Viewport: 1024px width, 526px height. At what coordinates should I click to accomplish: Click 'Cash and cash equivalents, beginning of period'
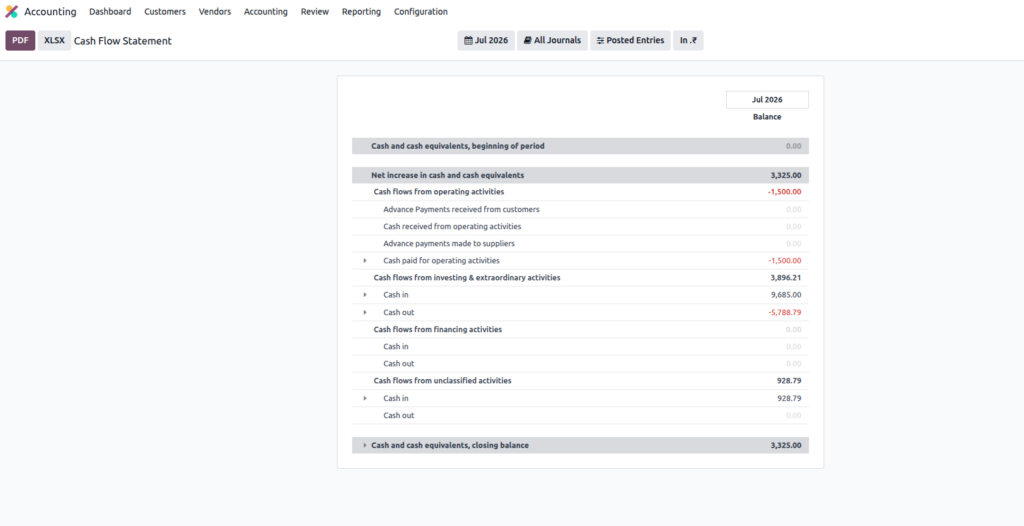(x=458, y=146)
